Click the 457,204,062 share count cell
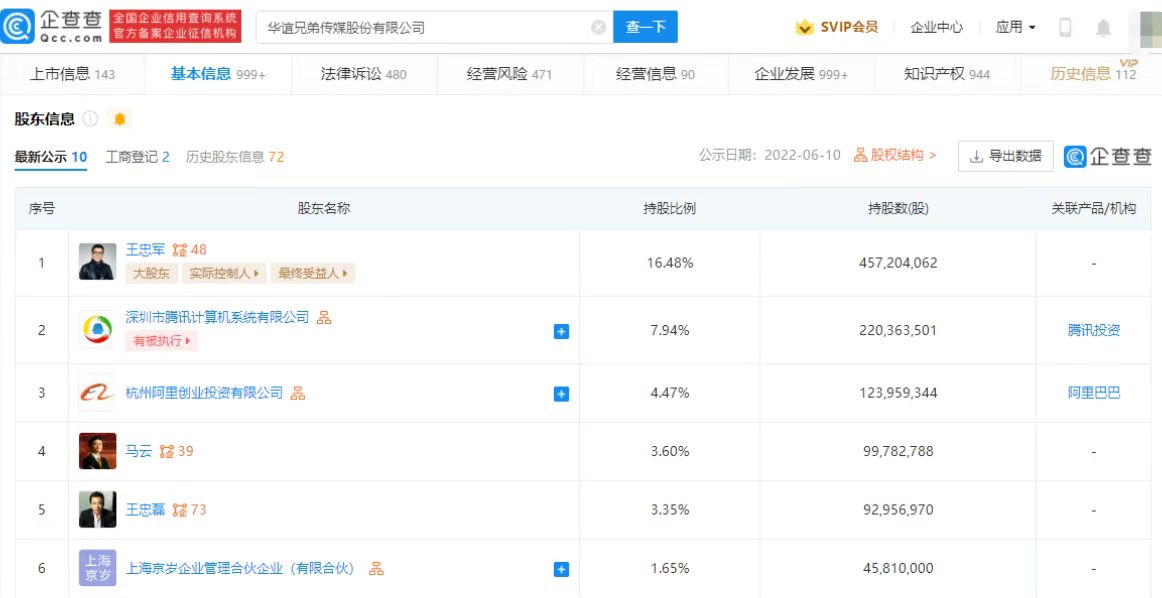The image size is (1162, 598). click(898, 262)
